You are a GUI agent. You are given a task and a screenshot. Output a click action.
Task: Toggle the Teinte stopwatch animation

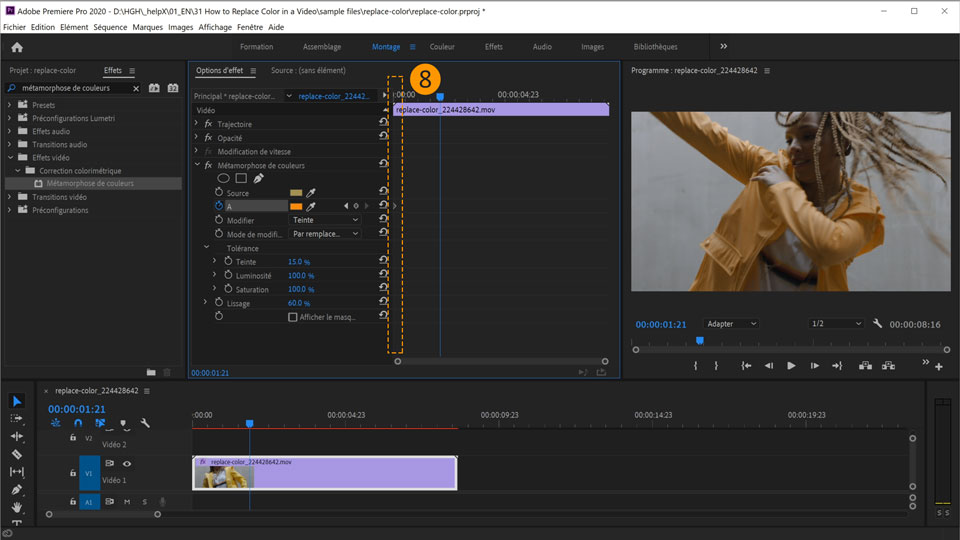[228, 261]
